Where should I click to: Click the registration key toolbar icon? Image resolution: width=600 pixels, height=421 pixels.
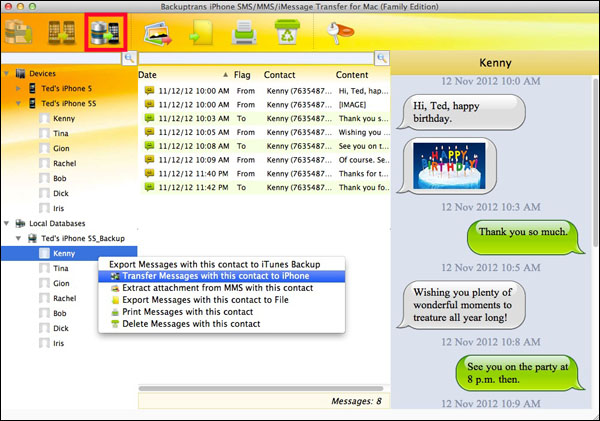(x=340, y=32)
